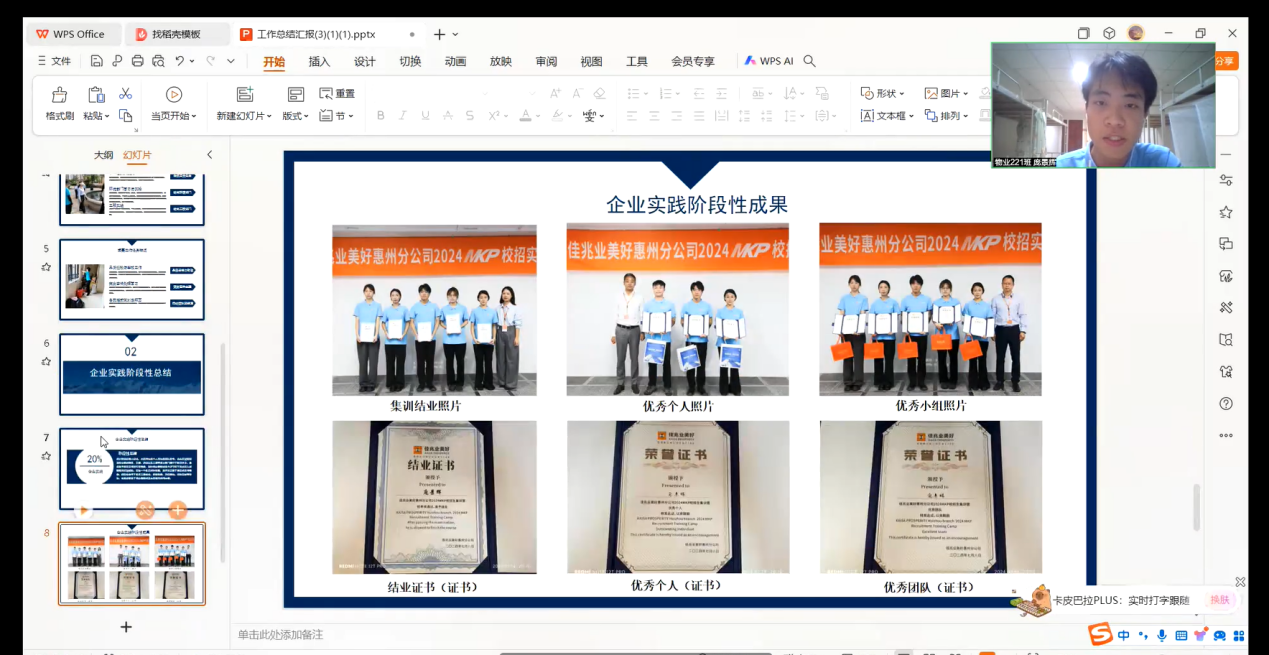The height and width of the screenshot is (655, 1269).
Task: Open the File (文件) menu
Action: pos(54,61)
